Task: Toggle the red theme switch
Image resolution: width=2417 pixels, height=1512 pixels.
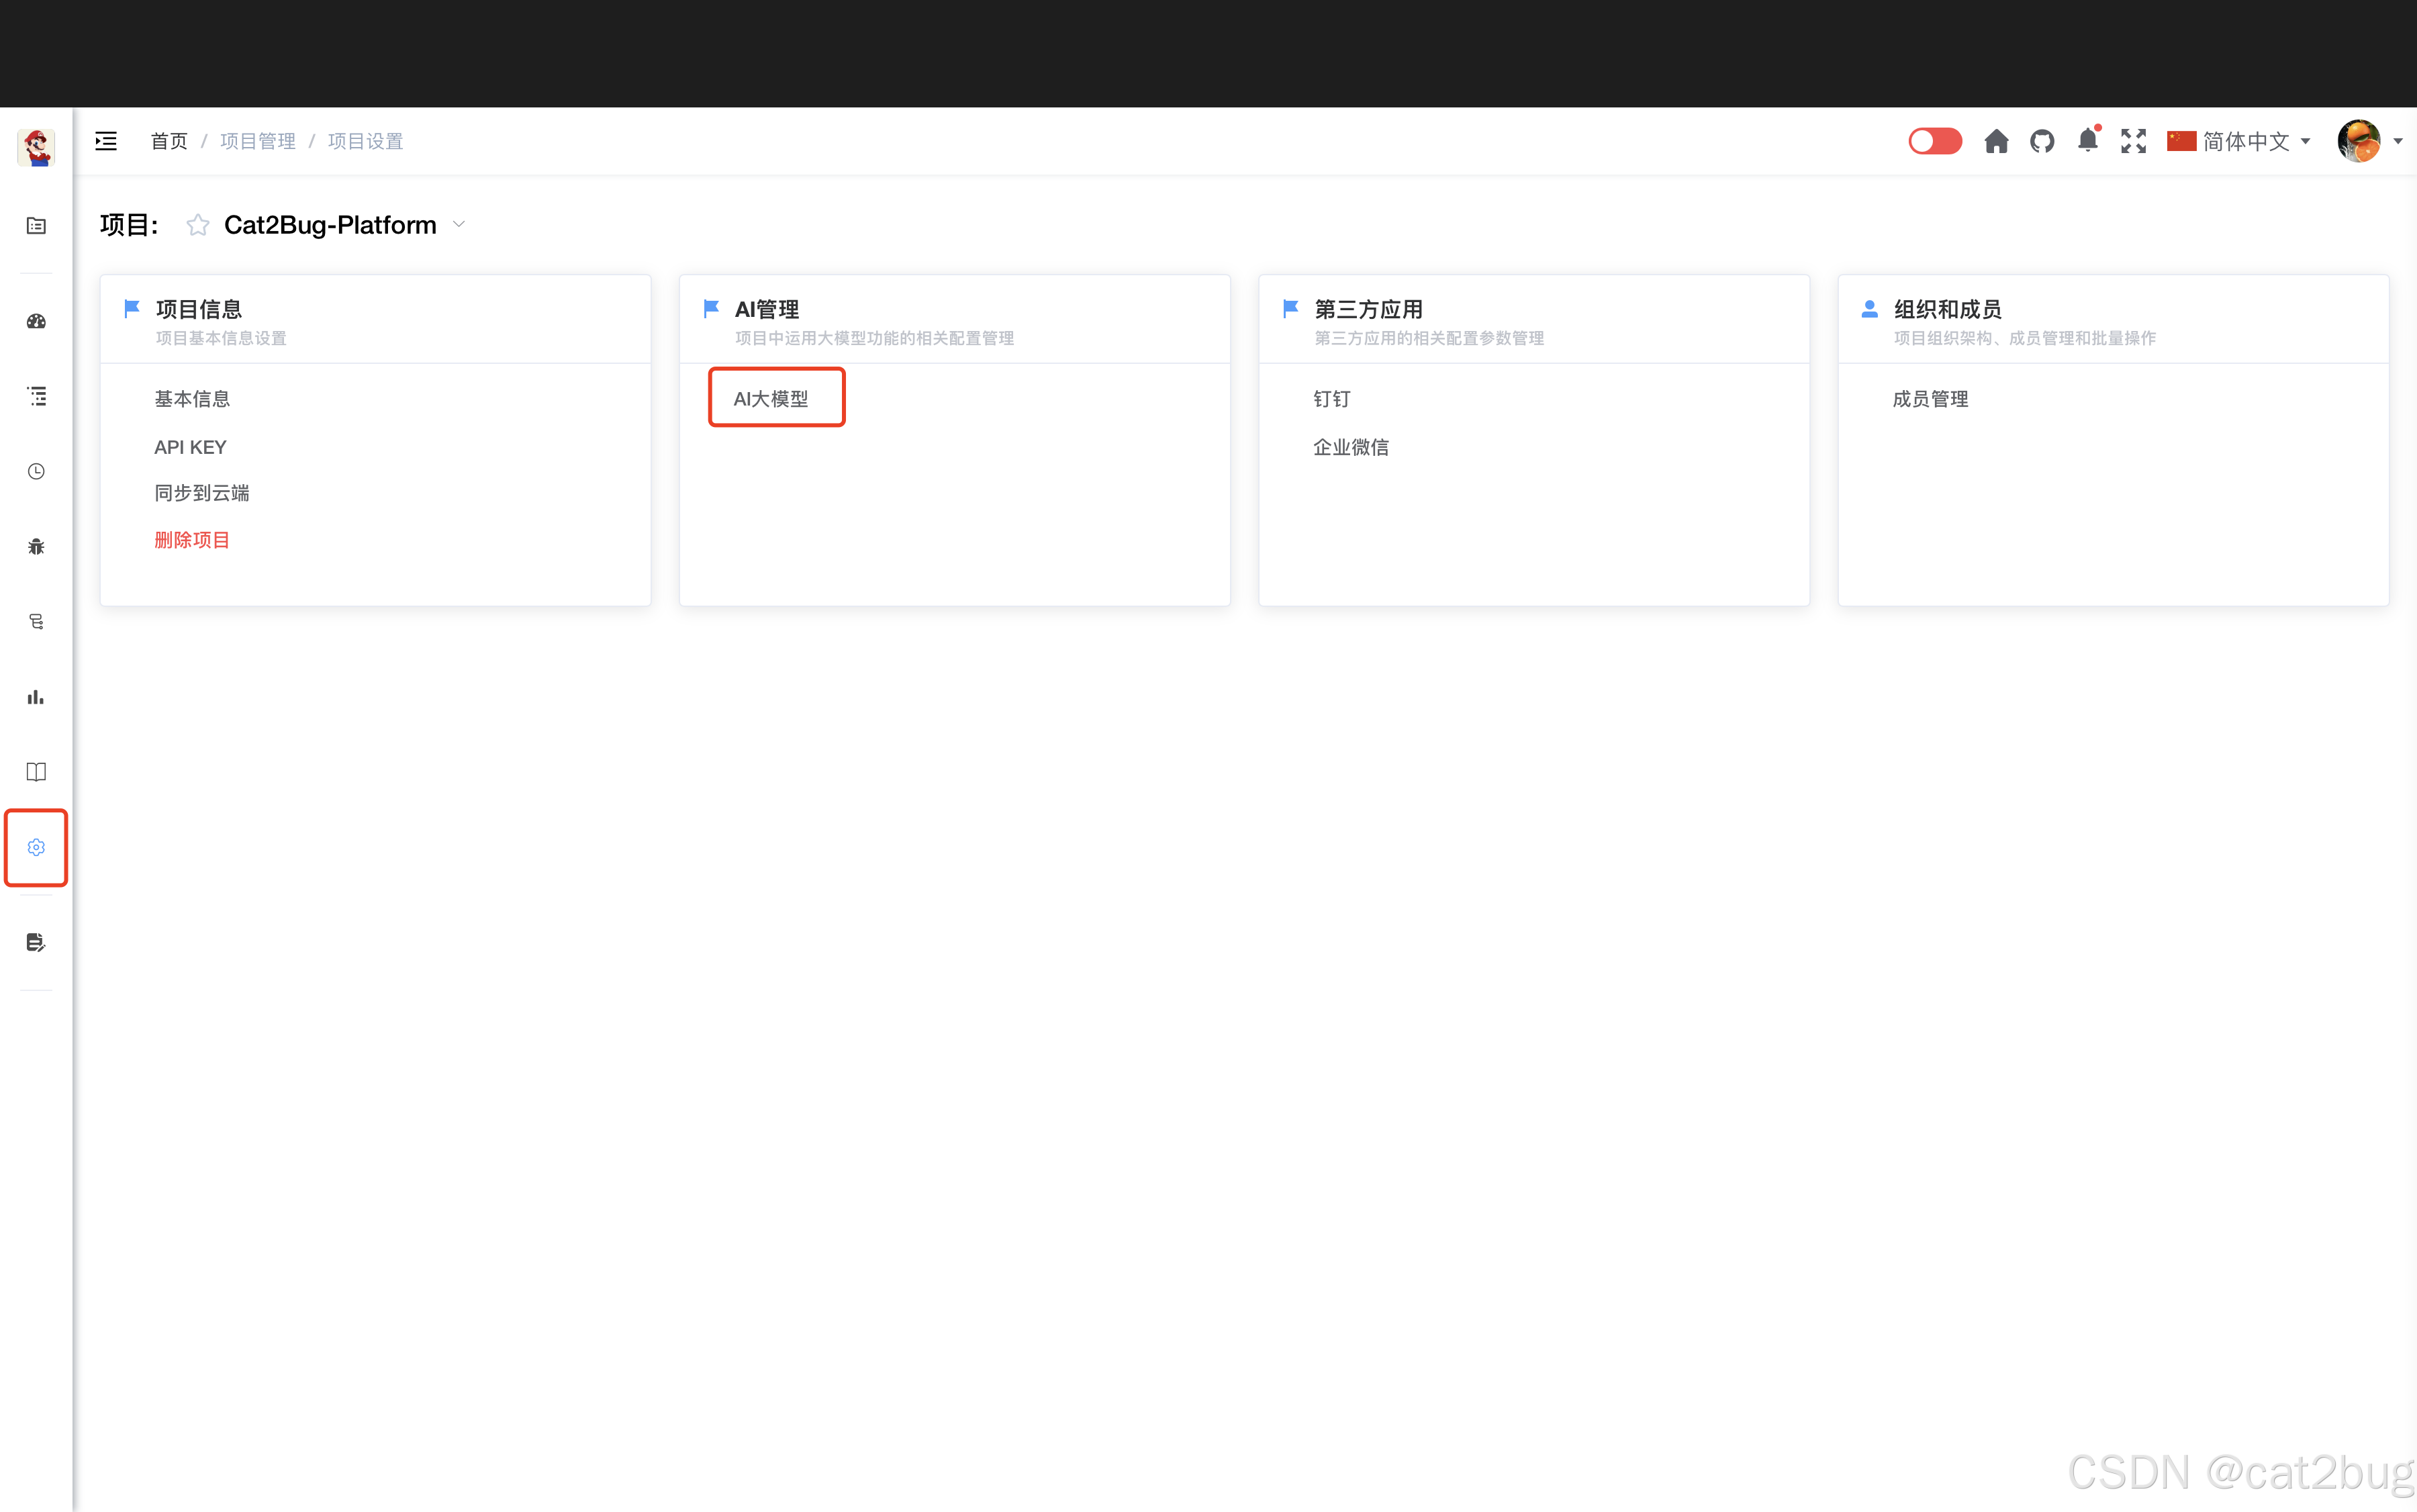Action: coord(1934,141)
